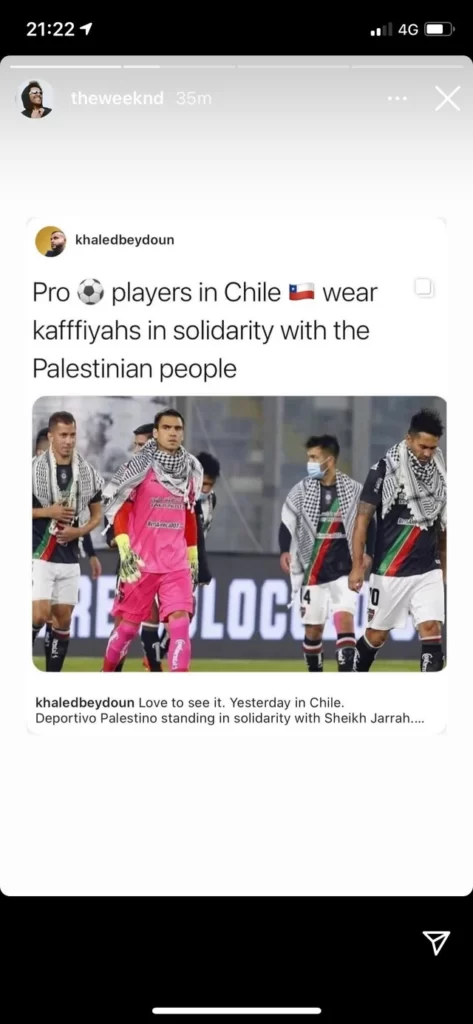Tap theweeknd username in story header
The width and height of the screenshot is (473, 1024).
click(x=117, y=99)
